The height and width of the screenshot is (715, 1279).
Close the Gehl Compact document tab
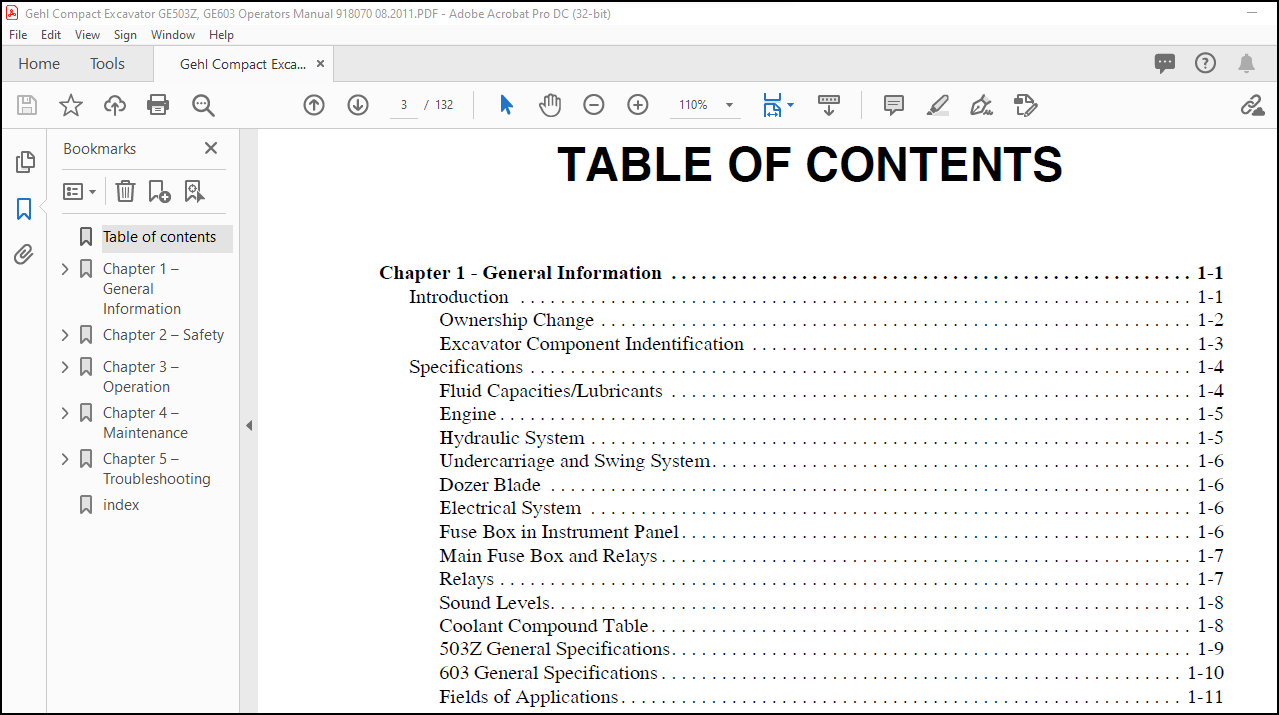click(320, 63)
